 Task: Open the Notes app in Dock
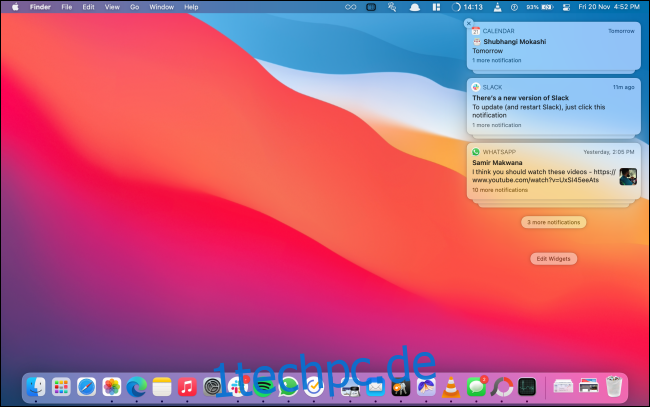pyautogui.click(x=162, y=387)
